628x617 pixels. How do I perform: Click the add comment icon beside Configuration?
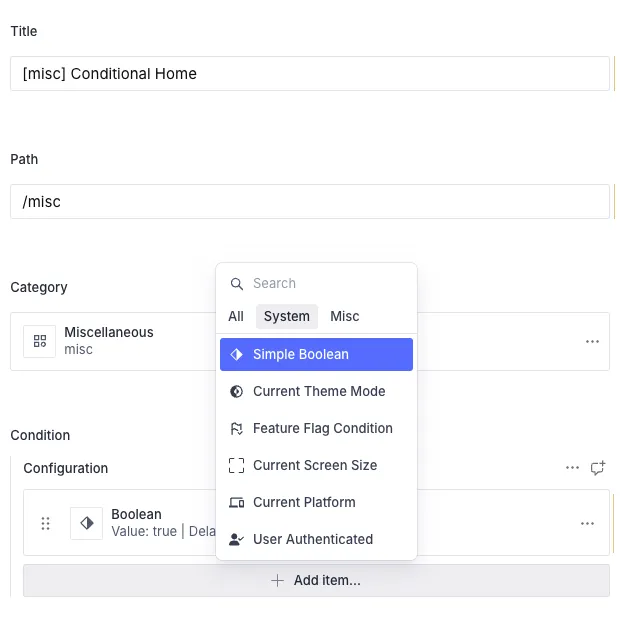pyautogui.click(x=598, y=467)
